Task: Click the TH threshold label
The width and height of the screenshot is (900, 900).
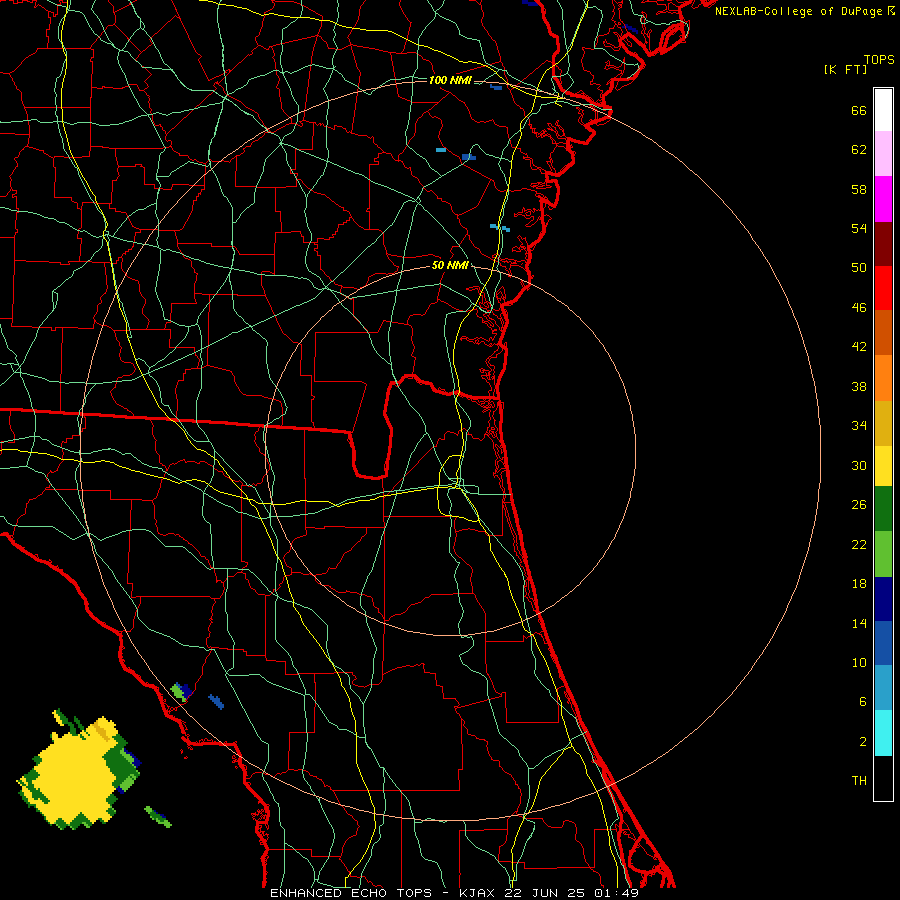Action: pyautogui.click(x=859, y=780)
